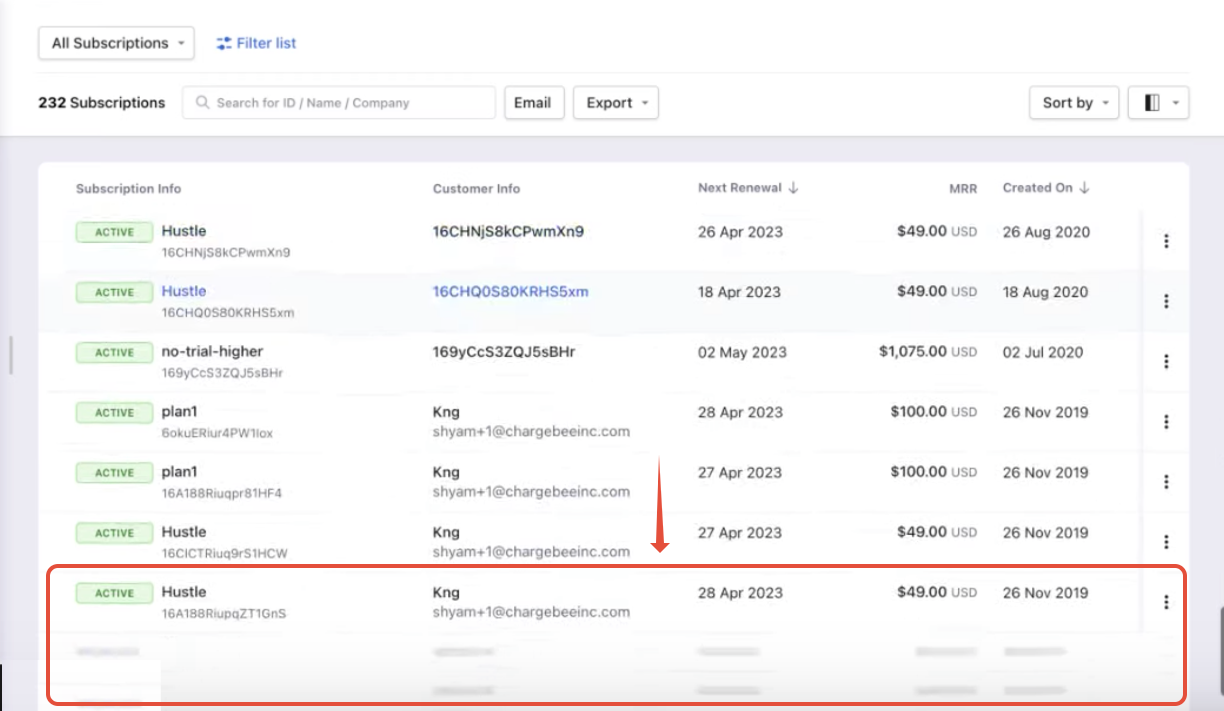Open kebab menu for subscription 16CHQ0S80KRHS5xm
1224x711 pixels.
1166,301
